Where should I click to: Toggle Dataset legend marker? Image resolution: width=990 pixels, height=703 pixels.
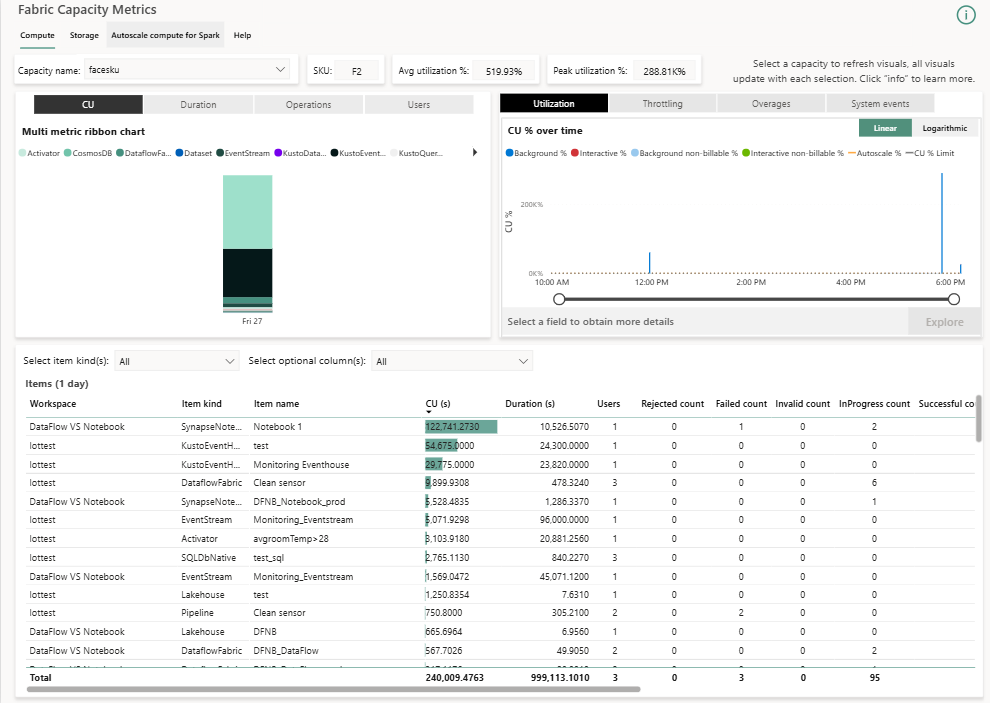pos(179,153)
